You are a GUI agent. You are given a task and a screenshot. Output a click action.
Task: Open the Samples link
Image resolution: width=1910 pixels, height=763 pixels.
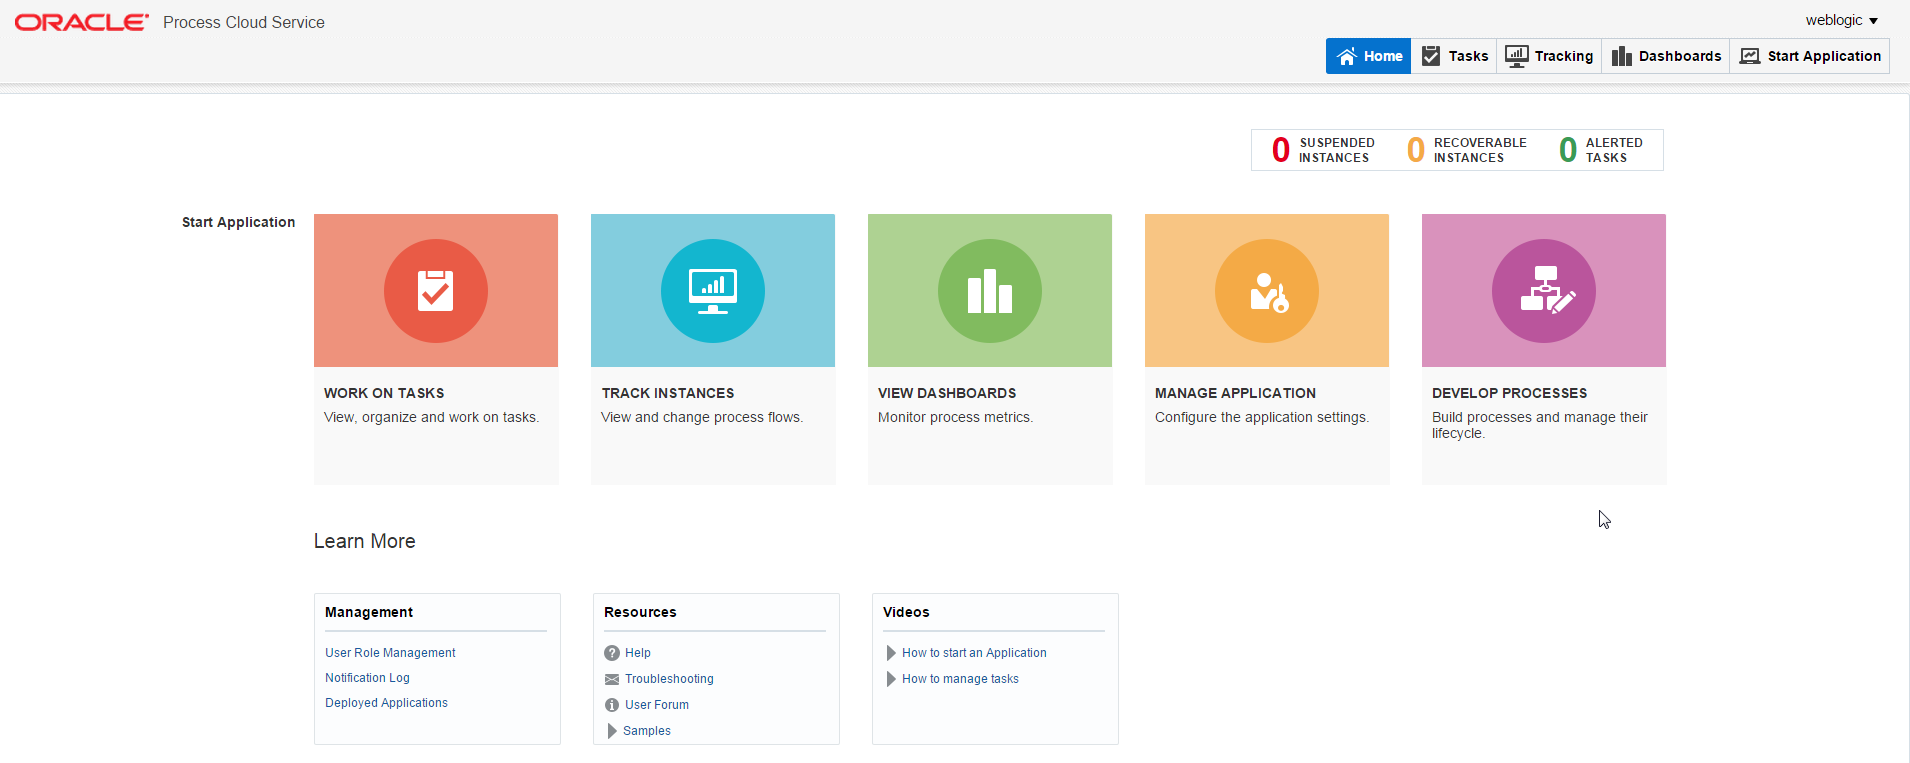(x=647, y=731)
